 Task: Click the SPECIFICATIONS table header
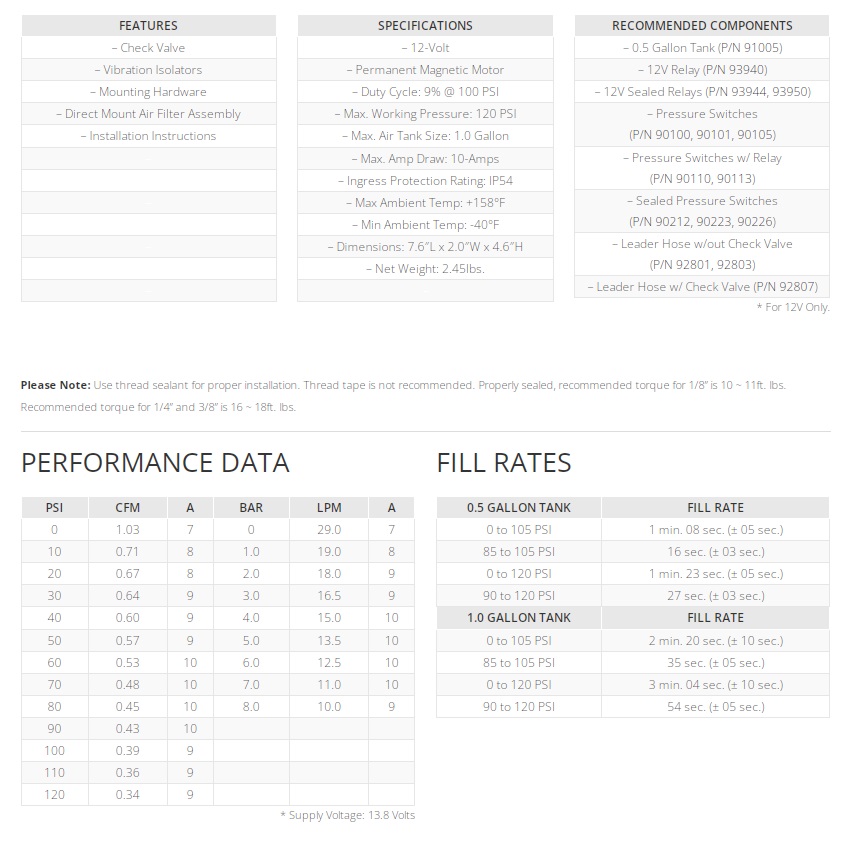(x=425, y=26)
